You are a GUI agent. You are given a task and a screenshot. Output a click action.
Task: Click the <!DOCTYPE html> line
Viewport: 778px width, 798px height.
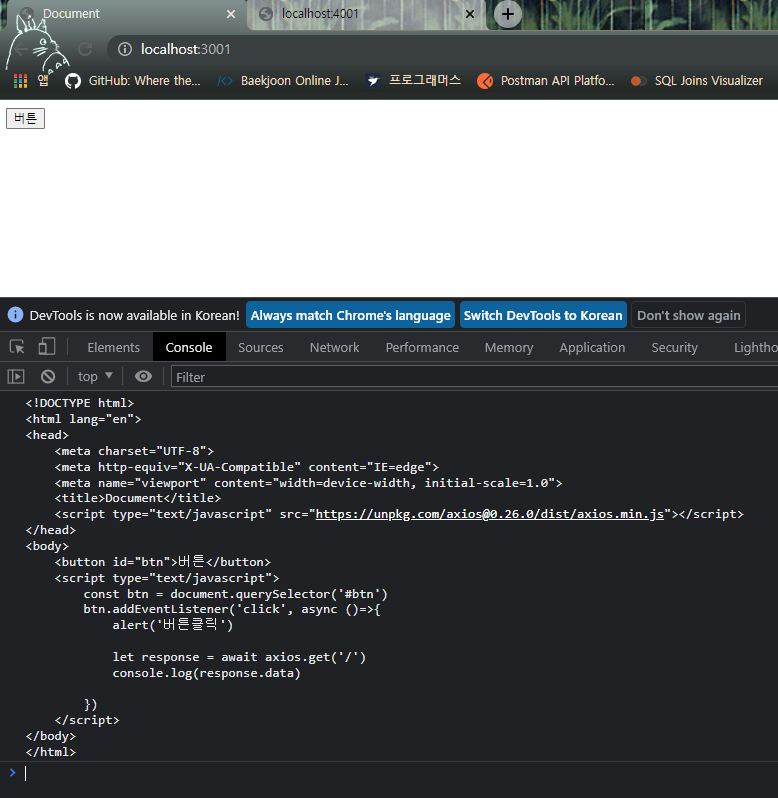(80, 403)
